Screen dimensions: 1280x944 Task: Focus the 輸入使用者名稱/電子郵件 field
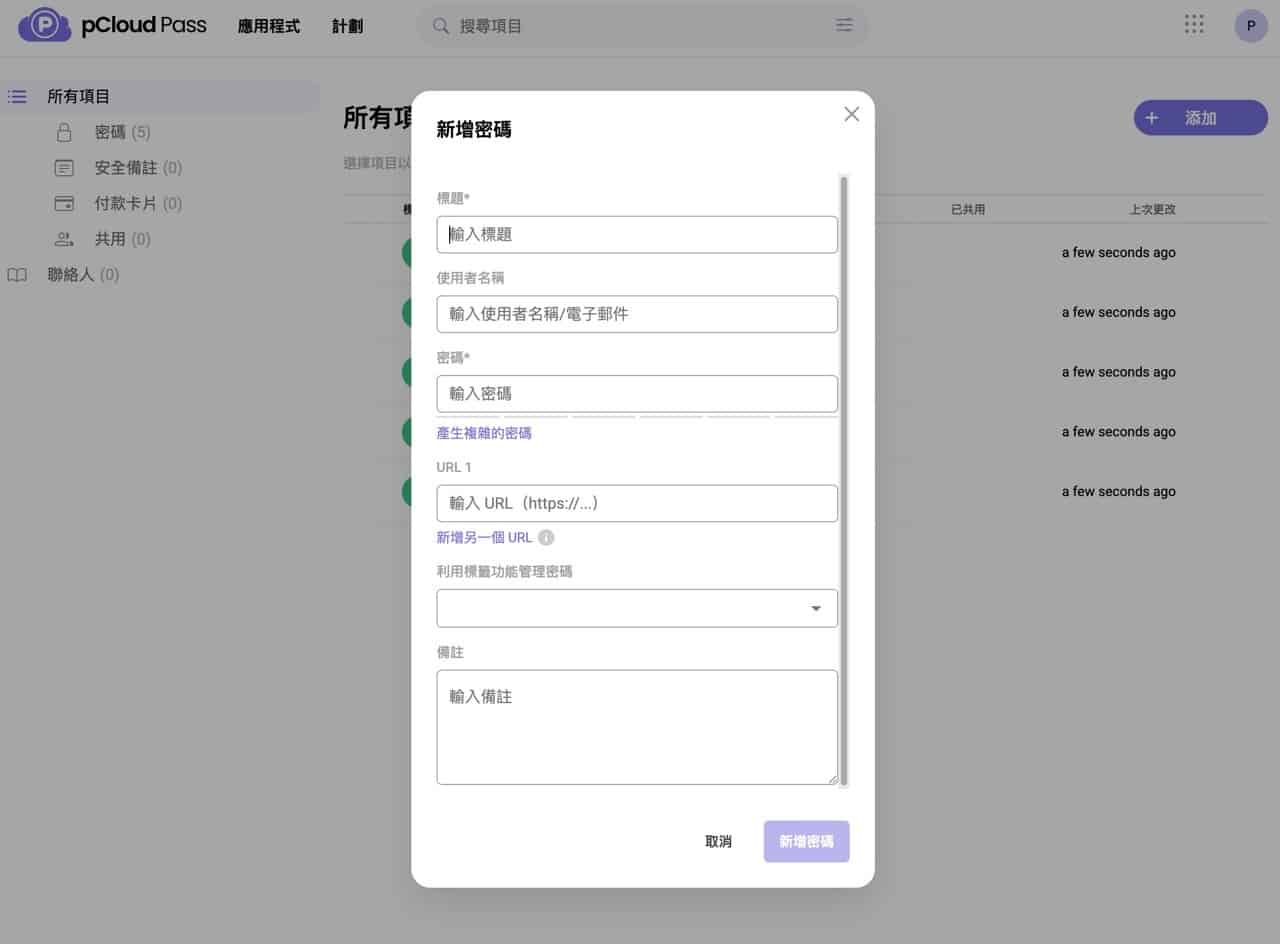[637, 314]
